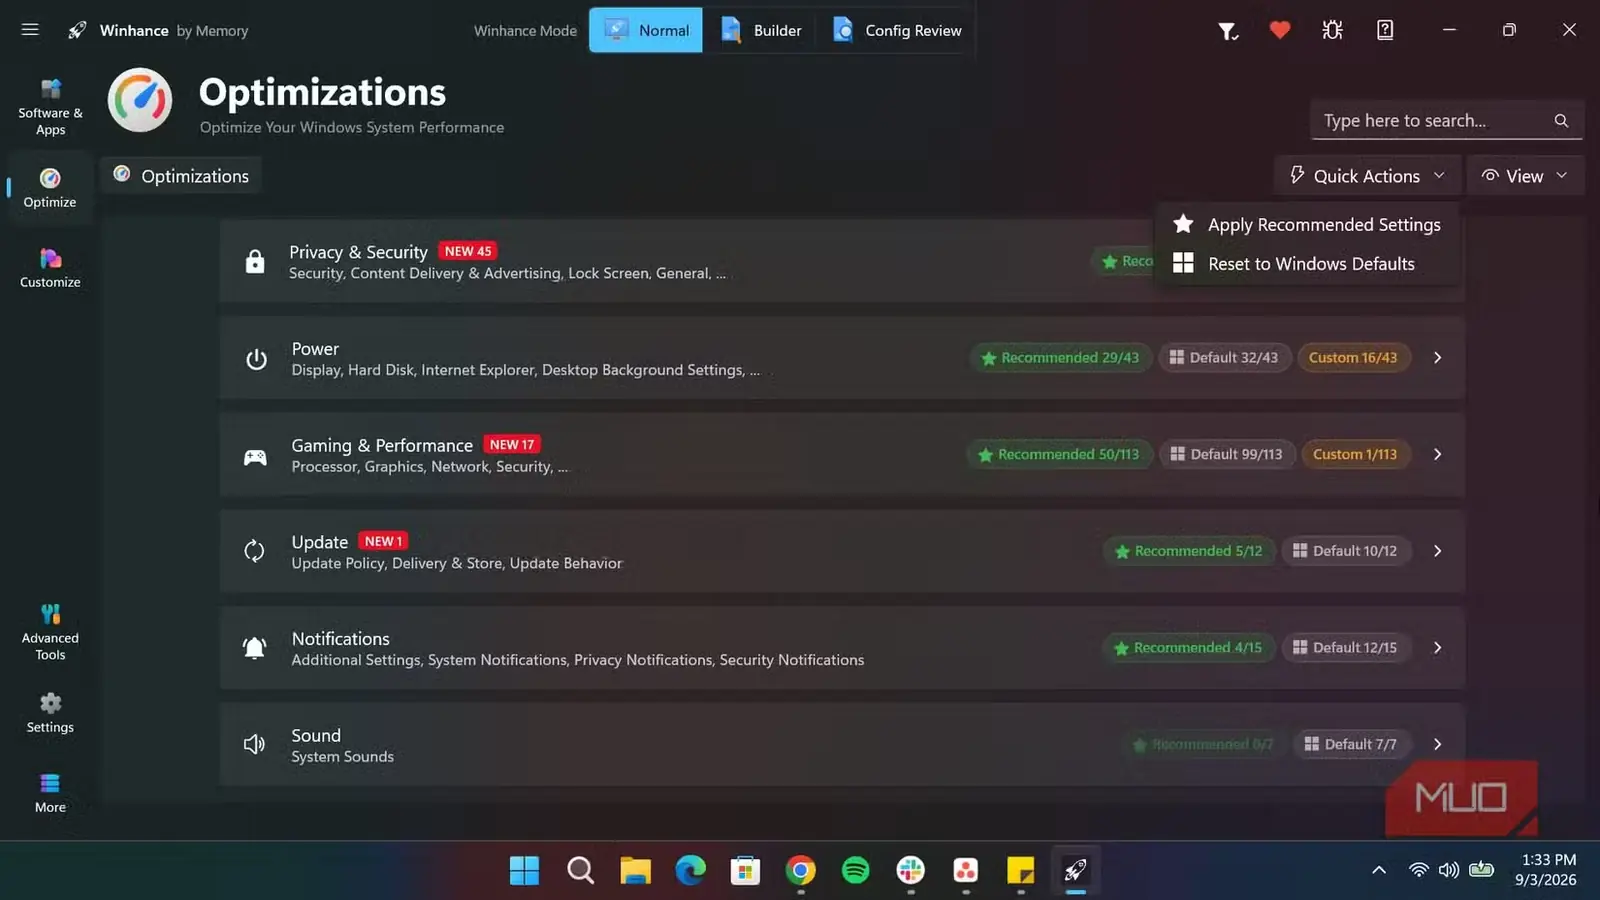The width and height of the screenshot is (1600, 900).
Task: Click the 'NEW 17' badge
Action: 512,445
